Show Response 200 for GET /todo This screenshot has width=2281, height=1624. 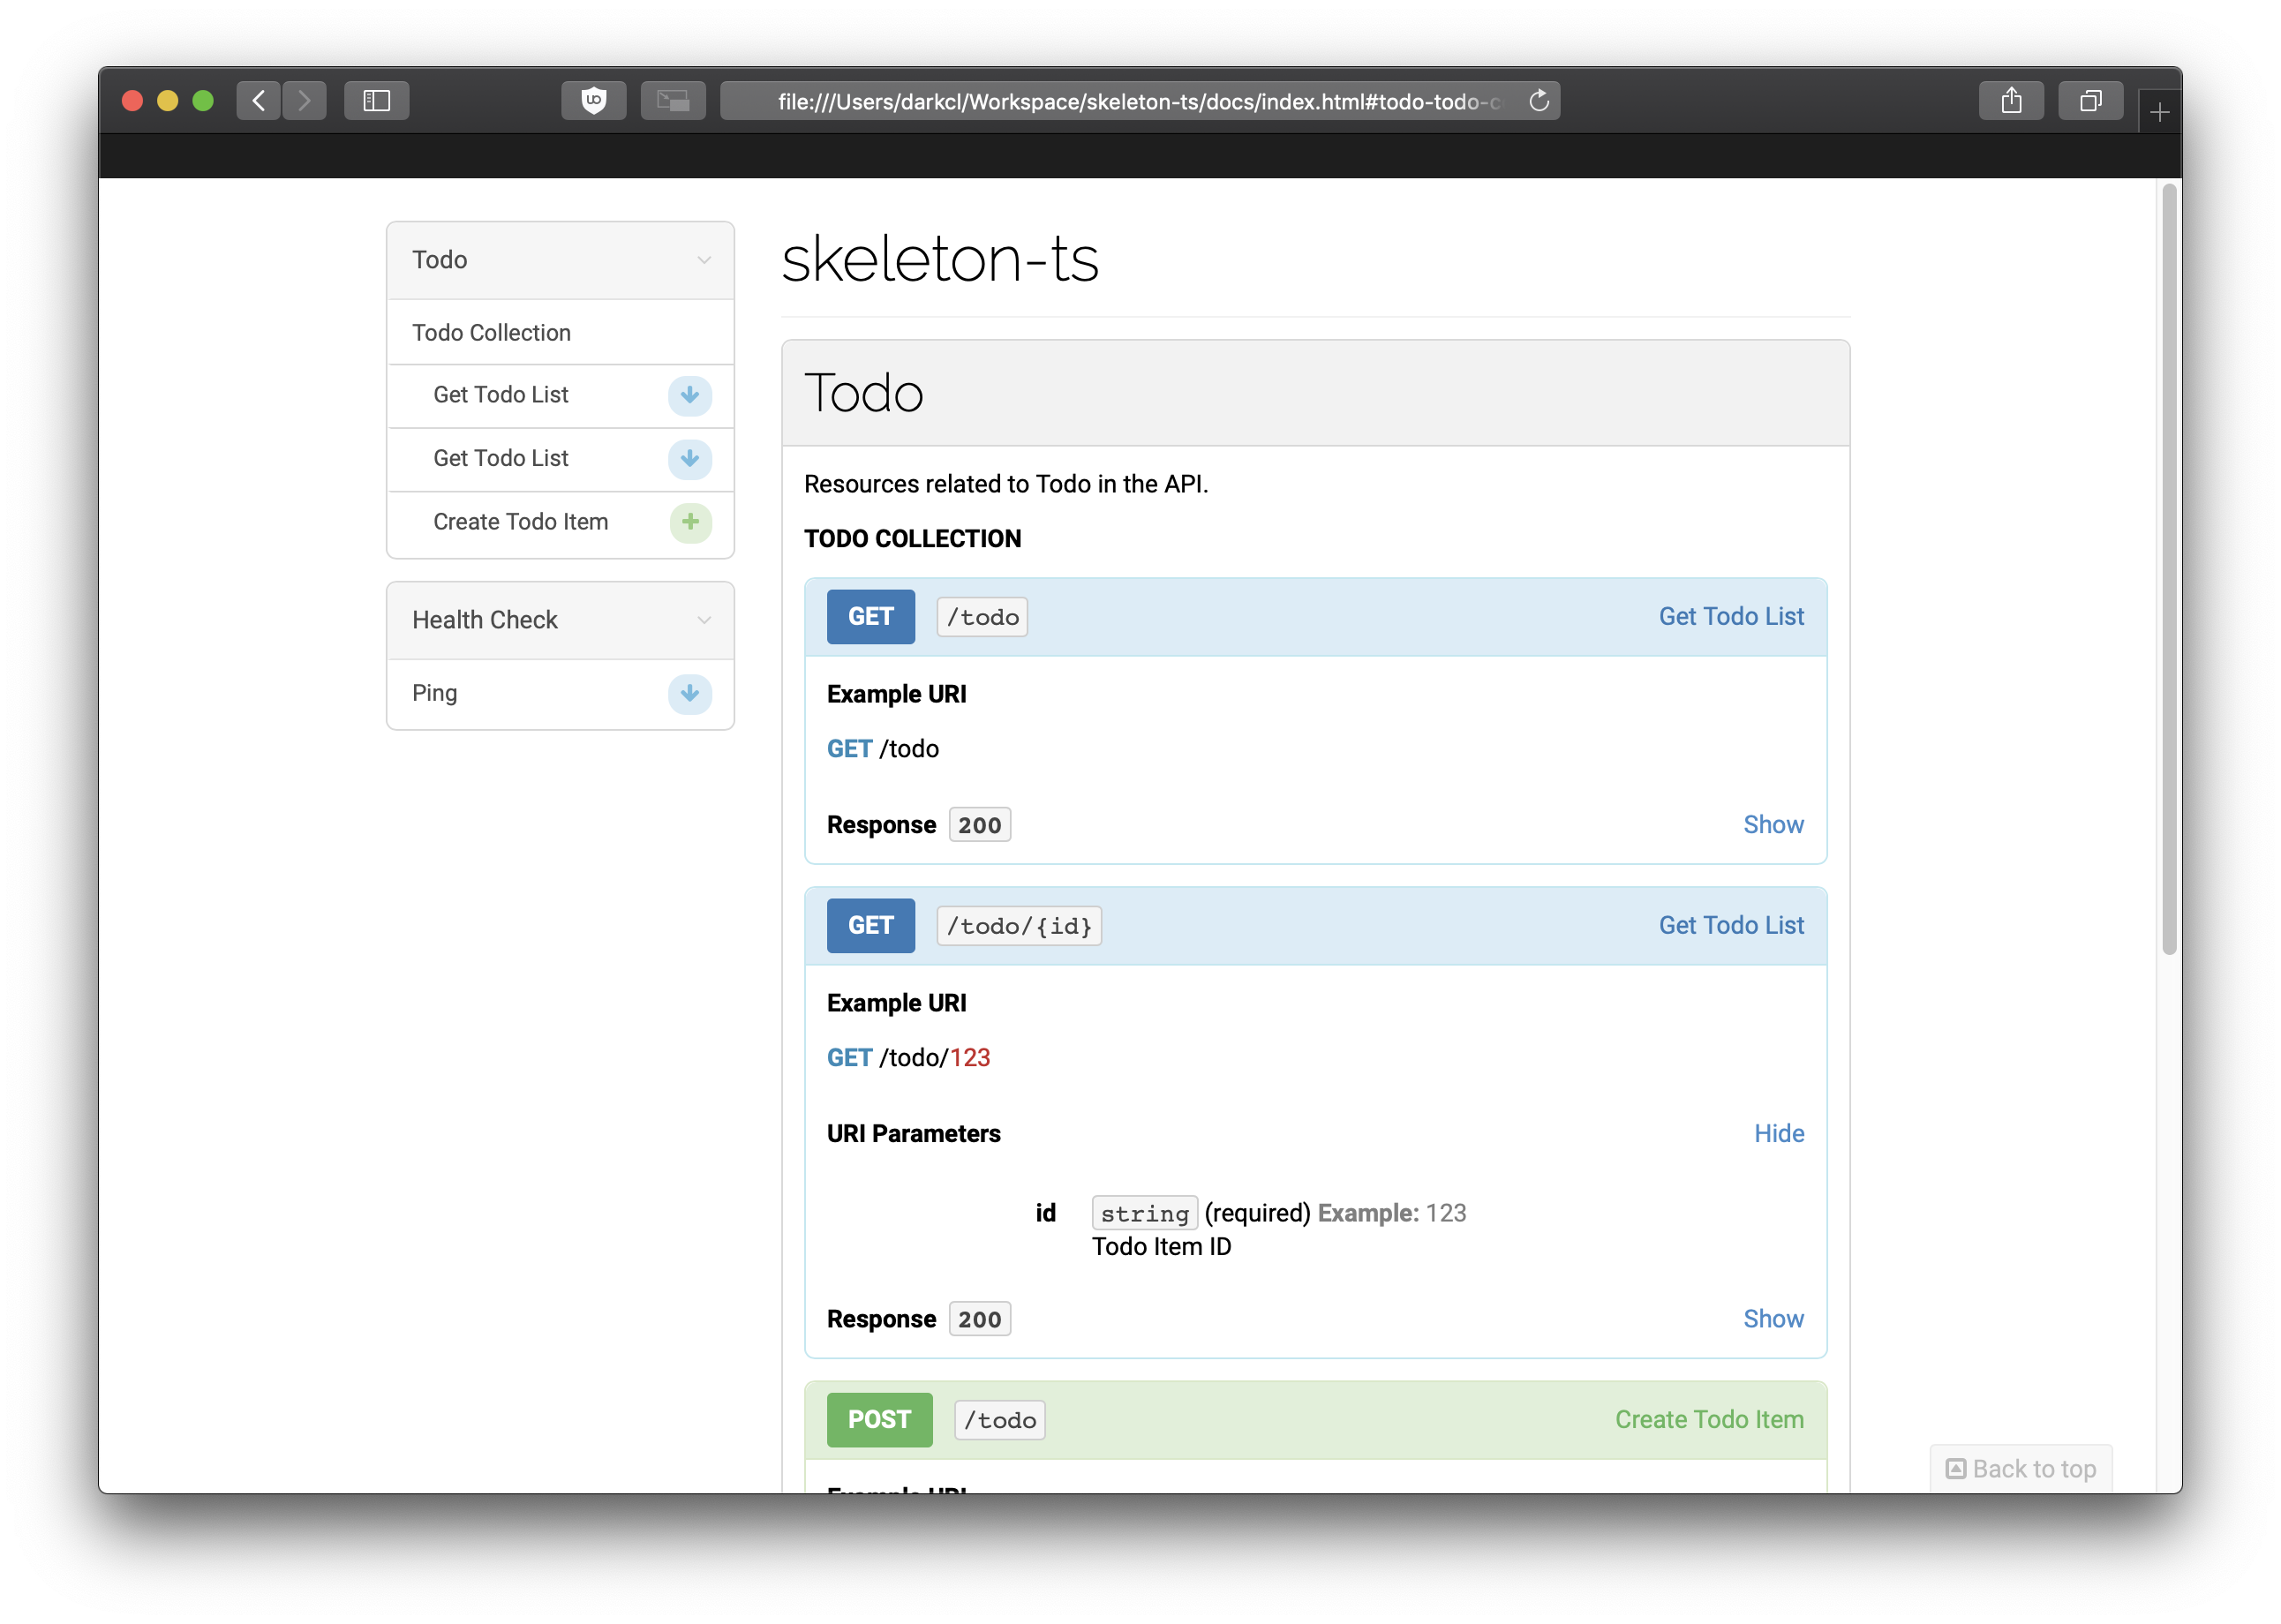(1773, 824)
